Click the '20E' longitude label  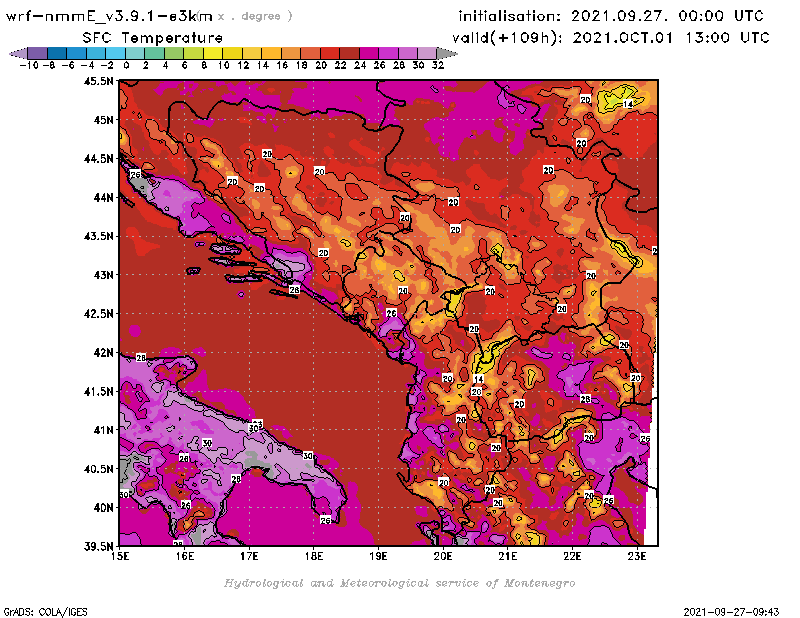[x=443, y=556]
